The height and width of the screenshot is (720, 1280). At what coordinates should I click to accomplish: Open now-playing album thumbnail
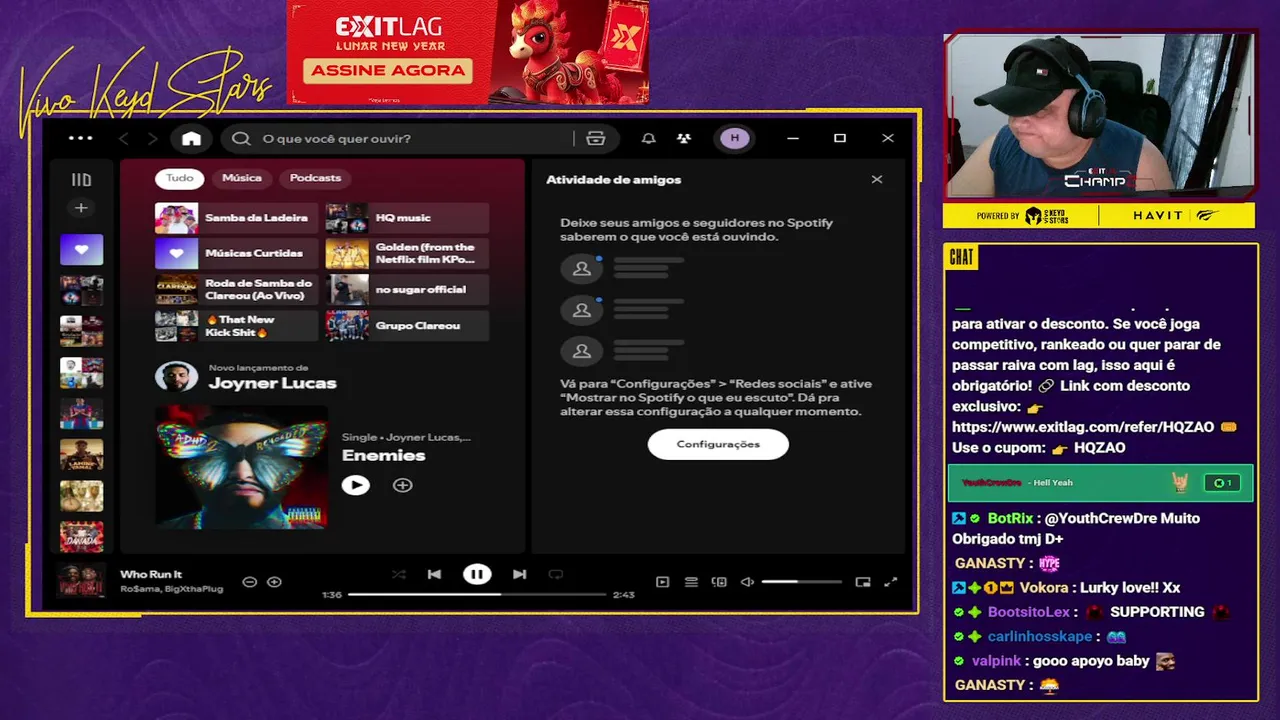click(x=82, y=581)
